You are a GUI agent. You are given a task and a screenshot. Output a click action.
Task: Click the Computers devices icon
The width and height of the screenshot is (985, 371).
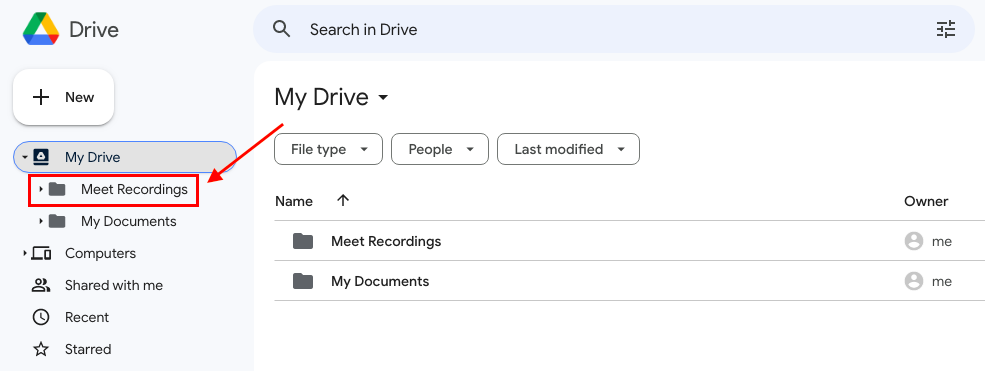pyautogui.click(x=41, y=254)
